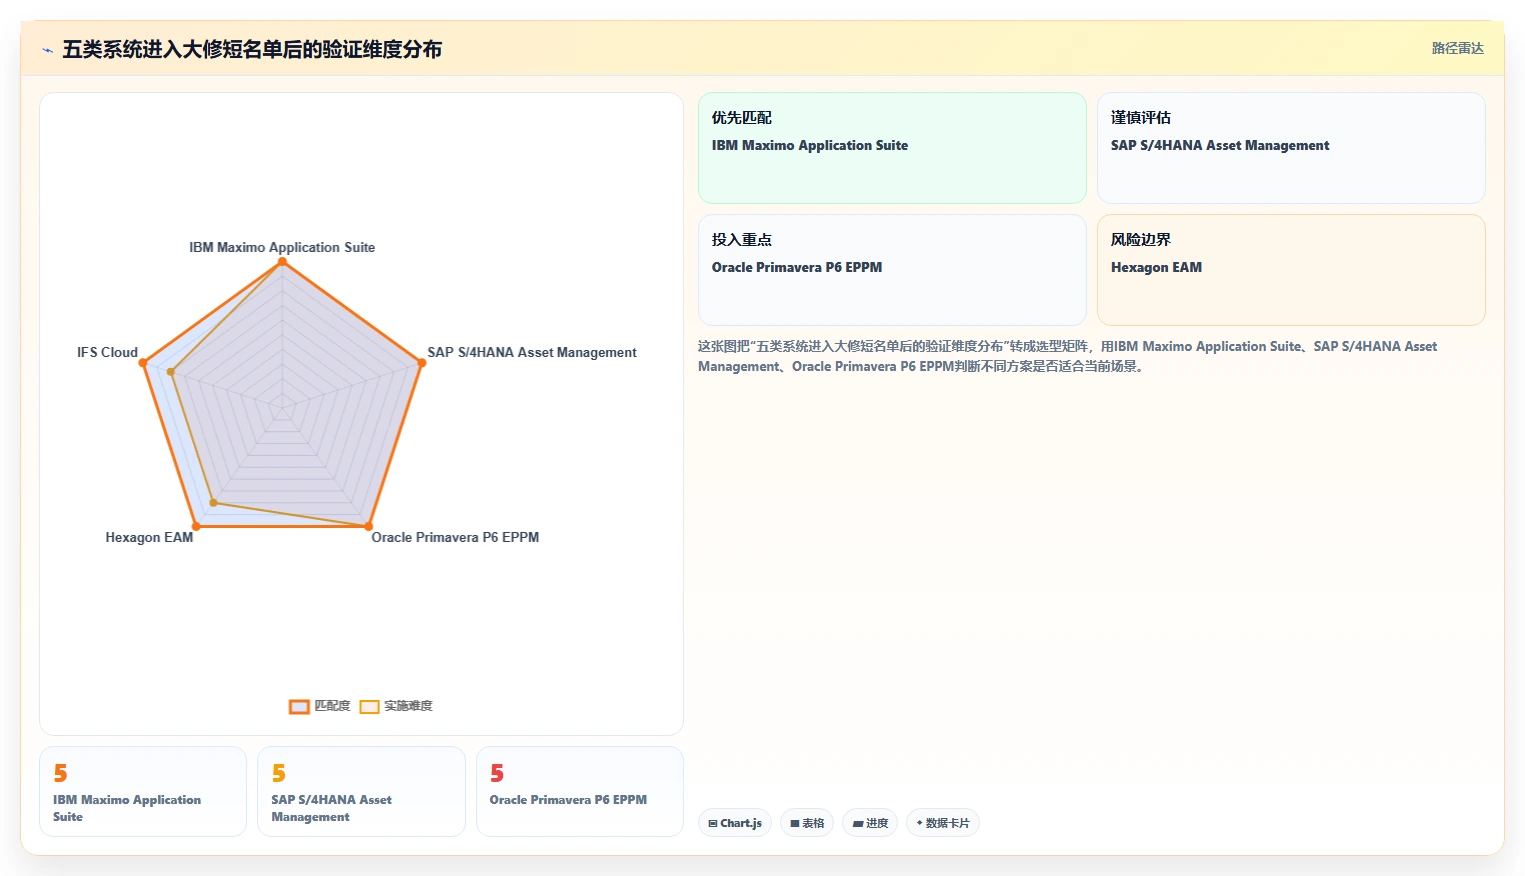This screenshot has width=1525, height=876.
Task: Click the header icon beside the title
Action: (47, 50)
